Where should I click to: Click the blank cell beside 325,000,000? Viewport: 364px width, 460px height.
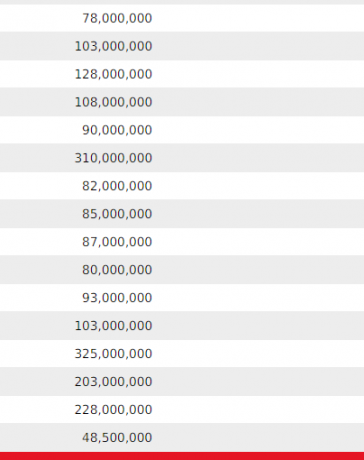pyautogui.click(x=260, y=354)
